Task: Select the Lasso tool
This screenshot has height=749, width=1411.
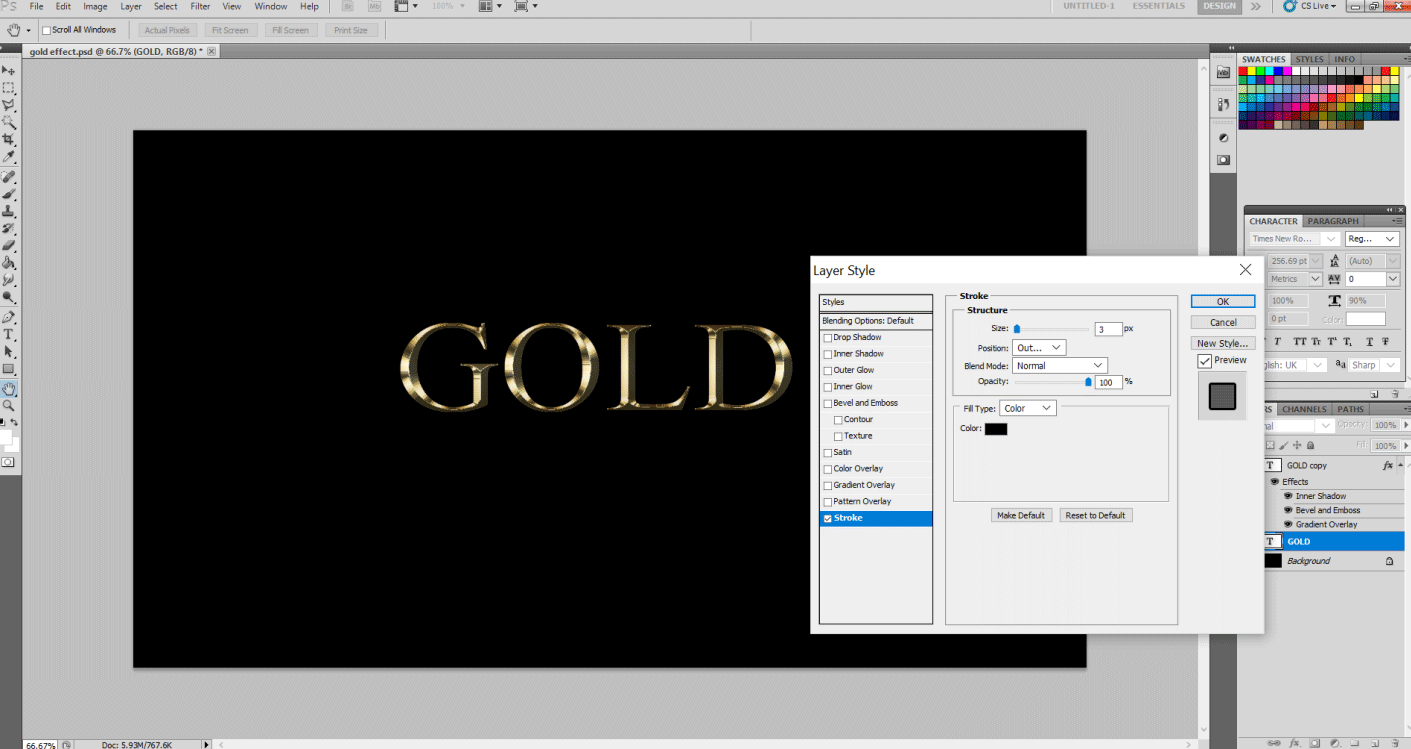Action: [9, 103]
